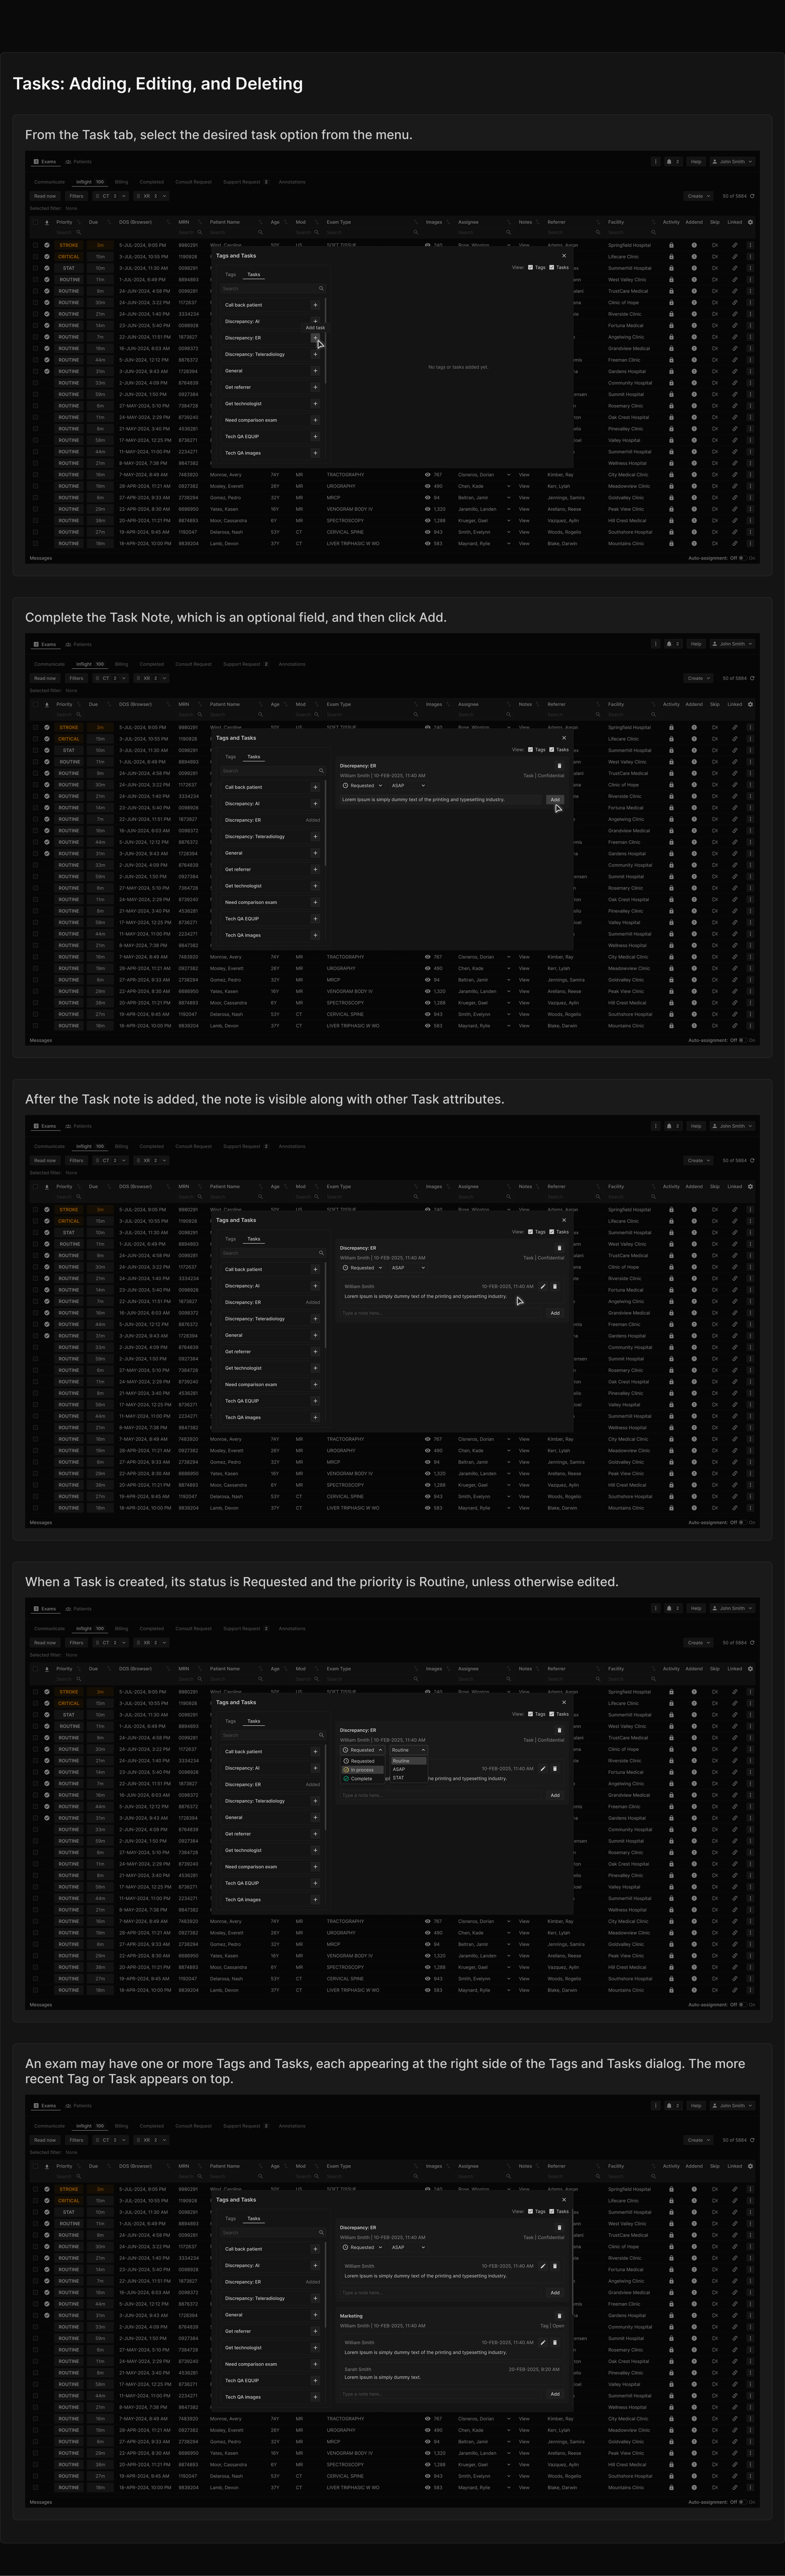The height and width of the screenshot is (2576, 785).
Task: Toggle Tags view checkbox in fourth screenshot
Action: point(531,1714)
